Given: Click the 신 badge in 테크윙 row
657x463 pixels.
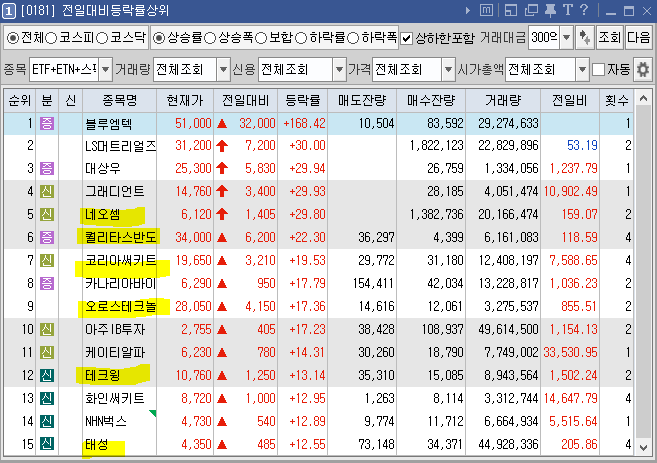Looking at the screenshot, I should point(47,375).
